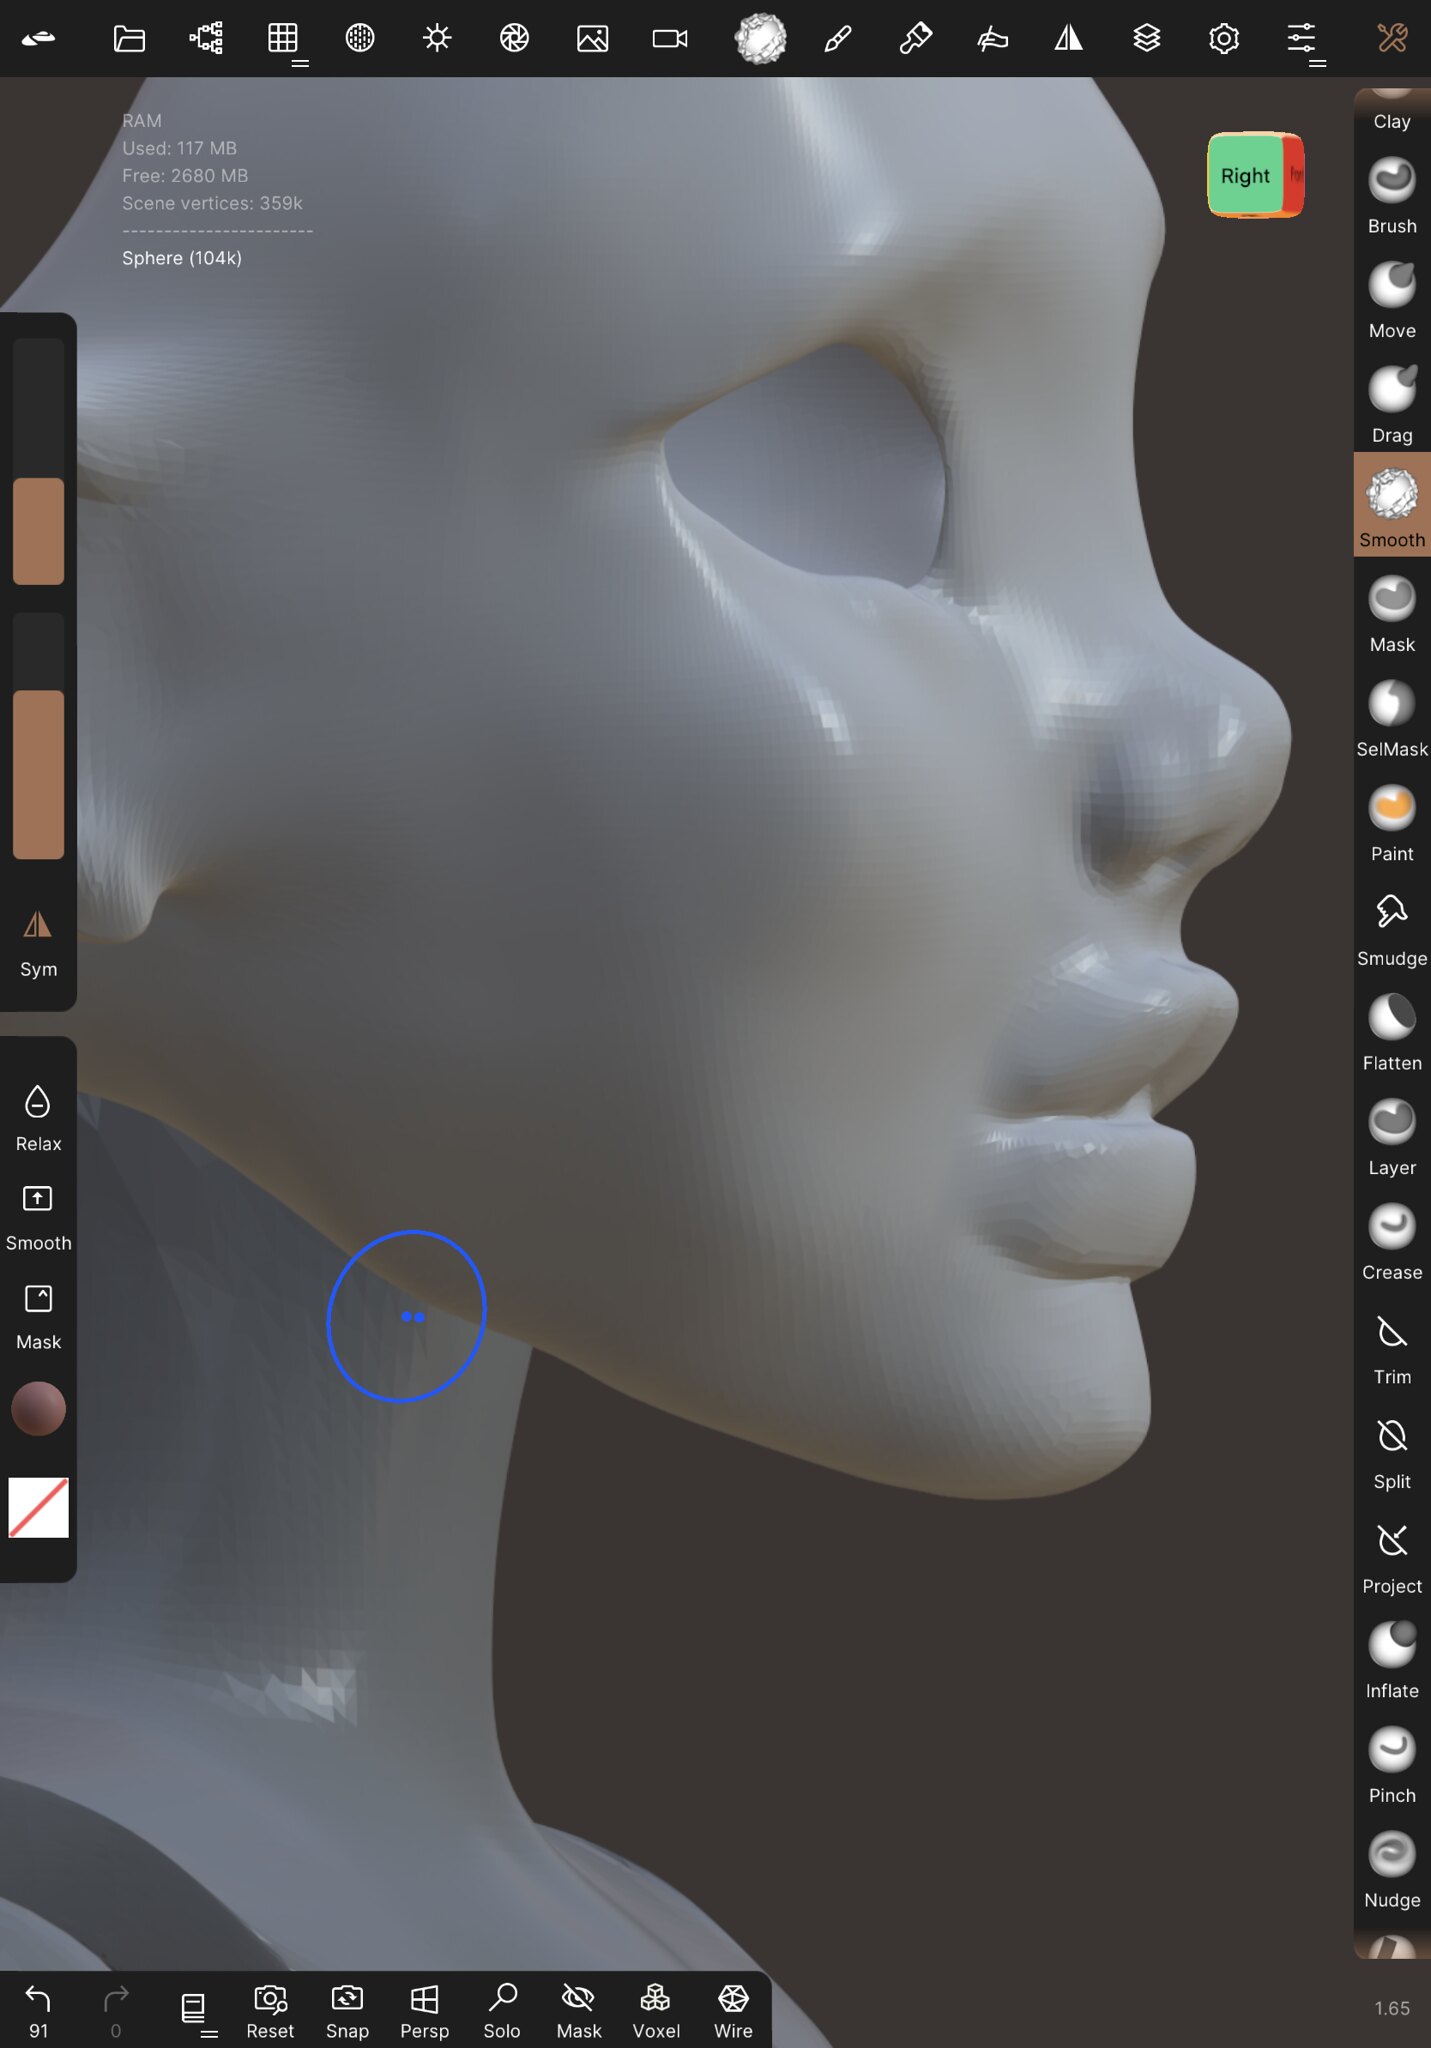Open the current Smooth tool settings
The width and height of the screenshot is (1431, 2048).
(760, 38)
